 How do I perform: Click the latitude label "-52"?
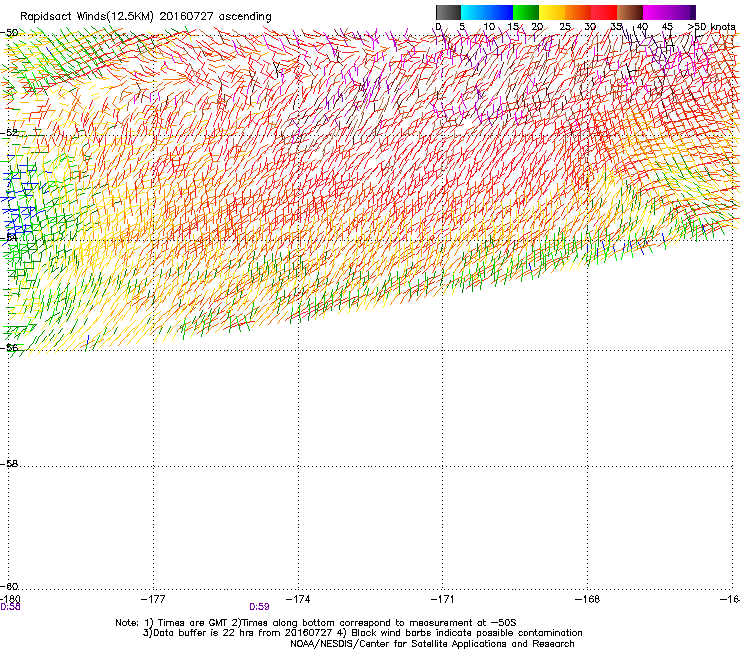[9, 133]
